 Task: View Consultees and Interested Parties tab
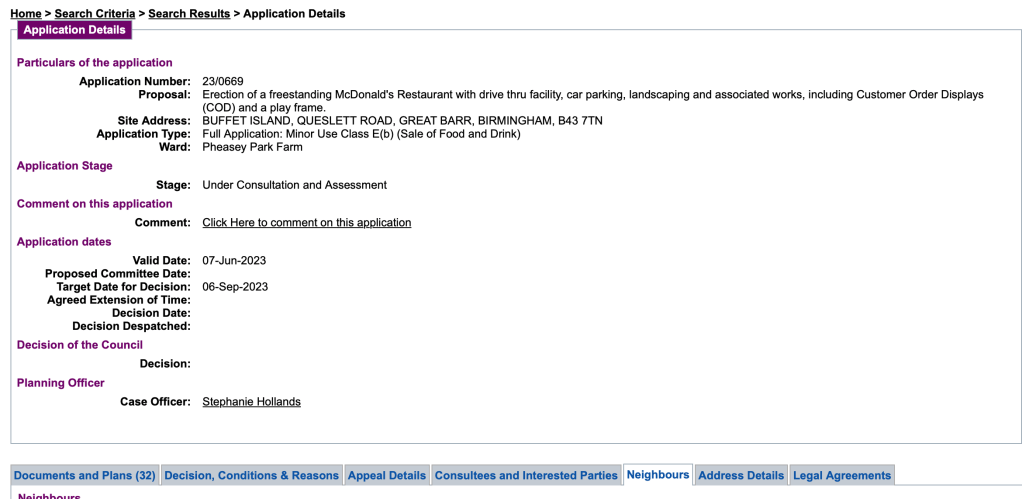[x=526, y=476]
